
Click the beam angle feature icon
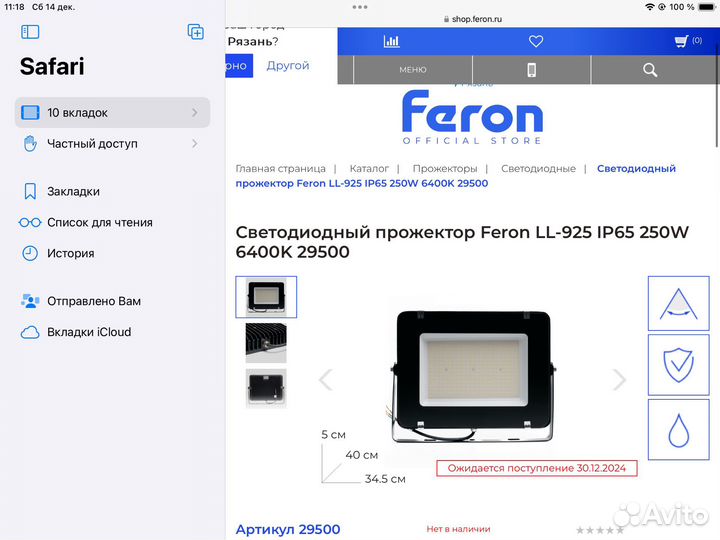[678, 303]
